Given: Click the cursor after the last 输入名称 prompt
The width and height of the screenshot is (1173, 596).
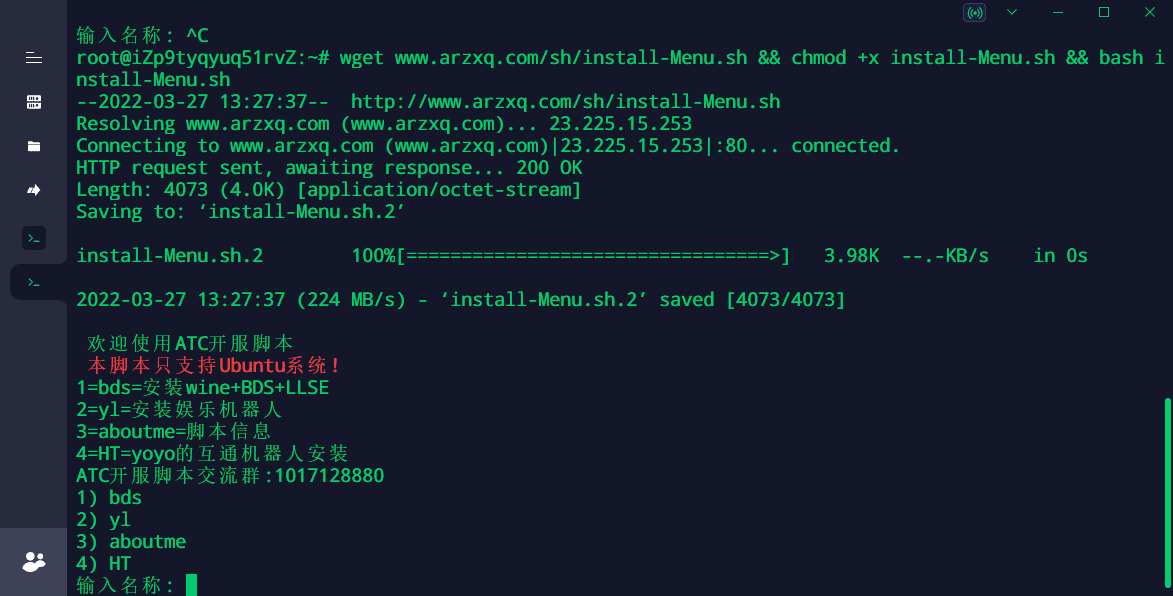Looking at the screenshot, I should [192, 585].
